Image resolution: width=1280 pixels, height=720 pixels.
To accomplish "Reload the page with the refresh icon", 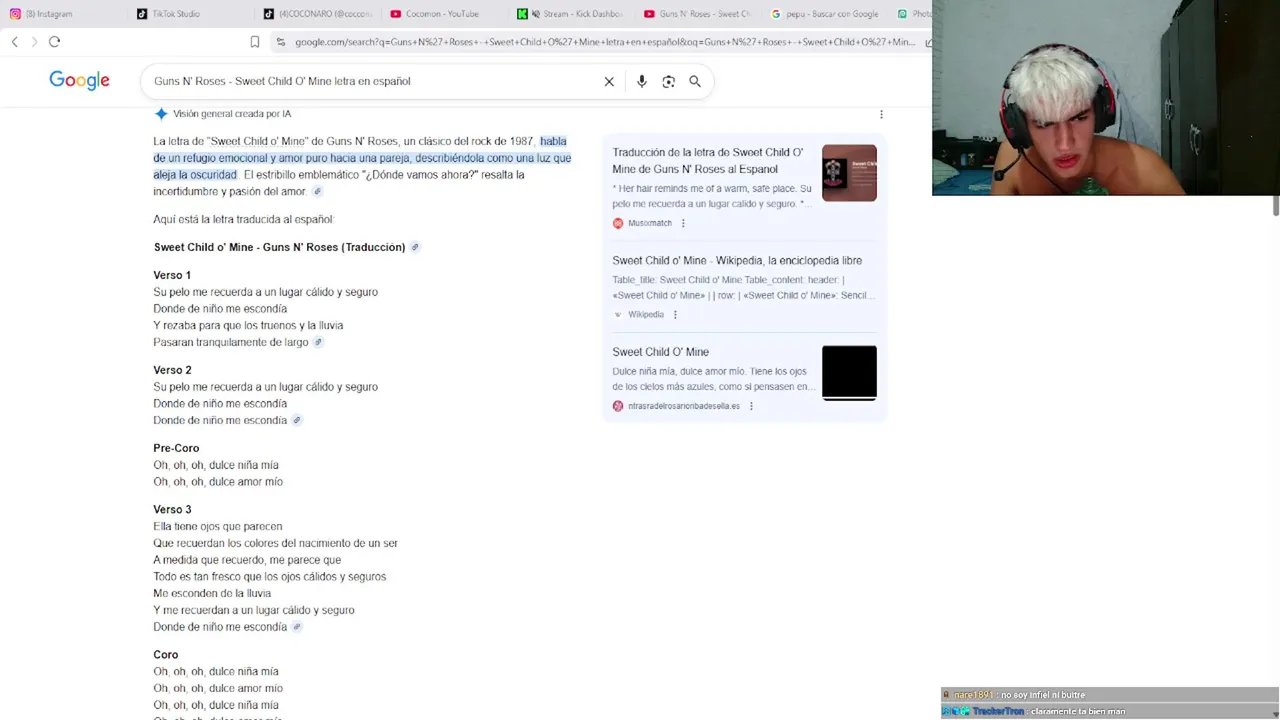I will [x=55, y=42].
